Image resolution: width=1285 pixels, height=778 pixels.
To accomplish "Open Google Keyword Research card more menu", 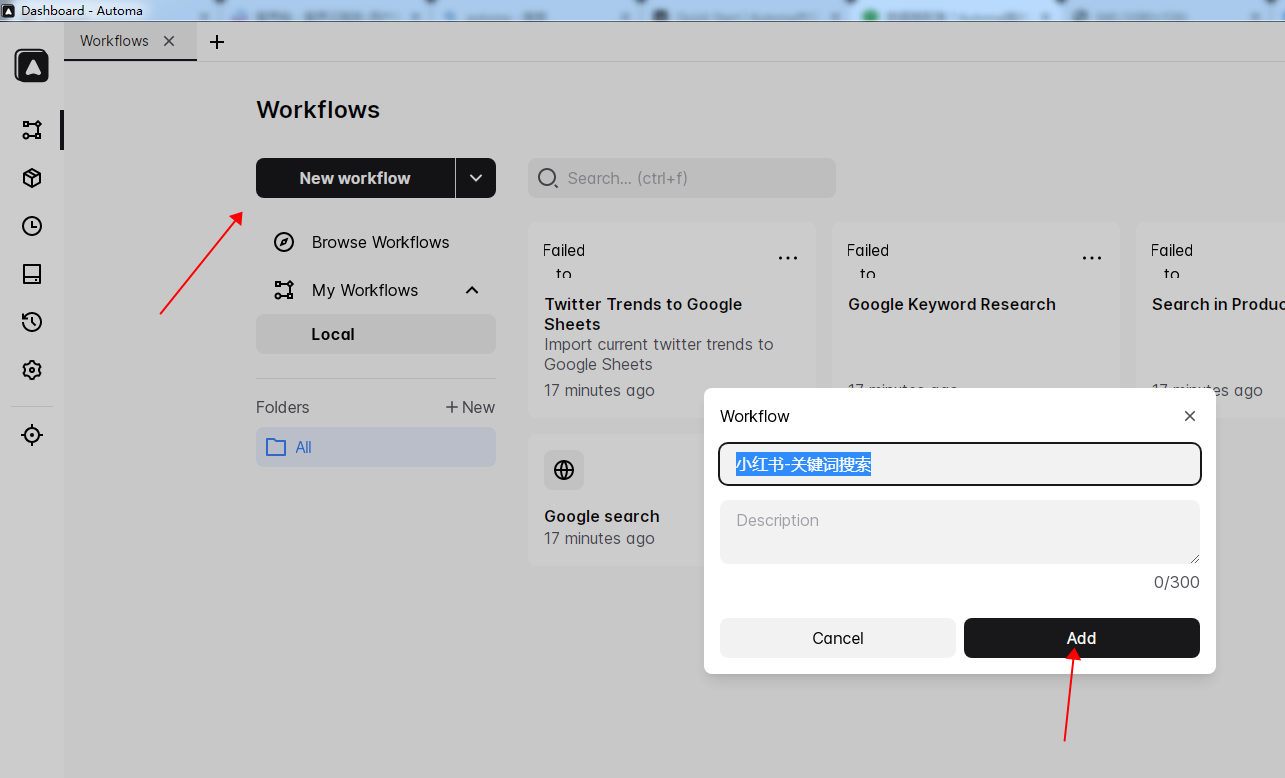I will pyautogui.click(x=1092, y=258).
